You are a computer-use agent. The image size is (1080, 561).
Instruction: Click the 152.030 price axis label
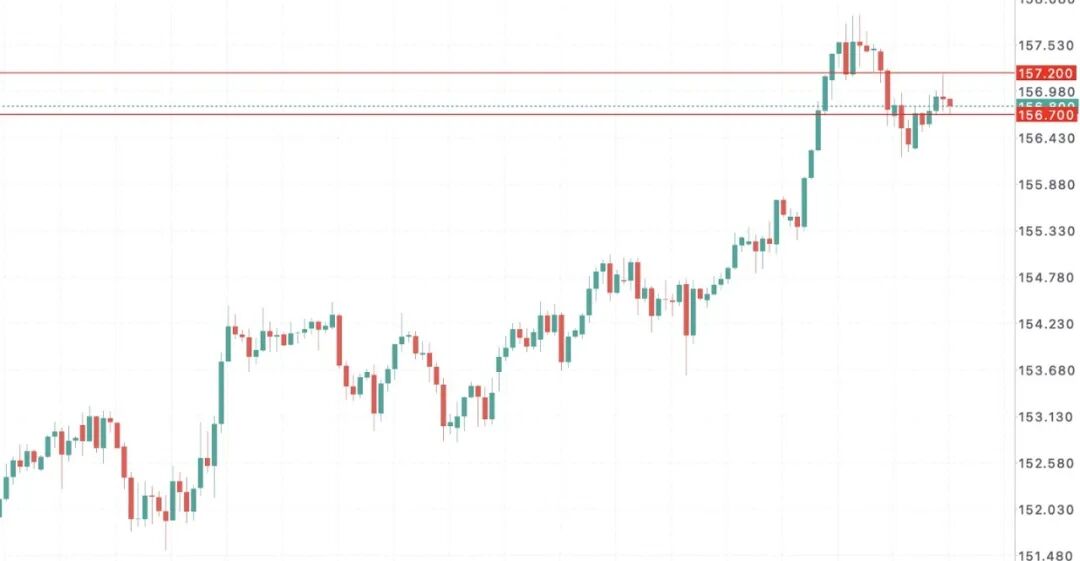coord(1046,510)
